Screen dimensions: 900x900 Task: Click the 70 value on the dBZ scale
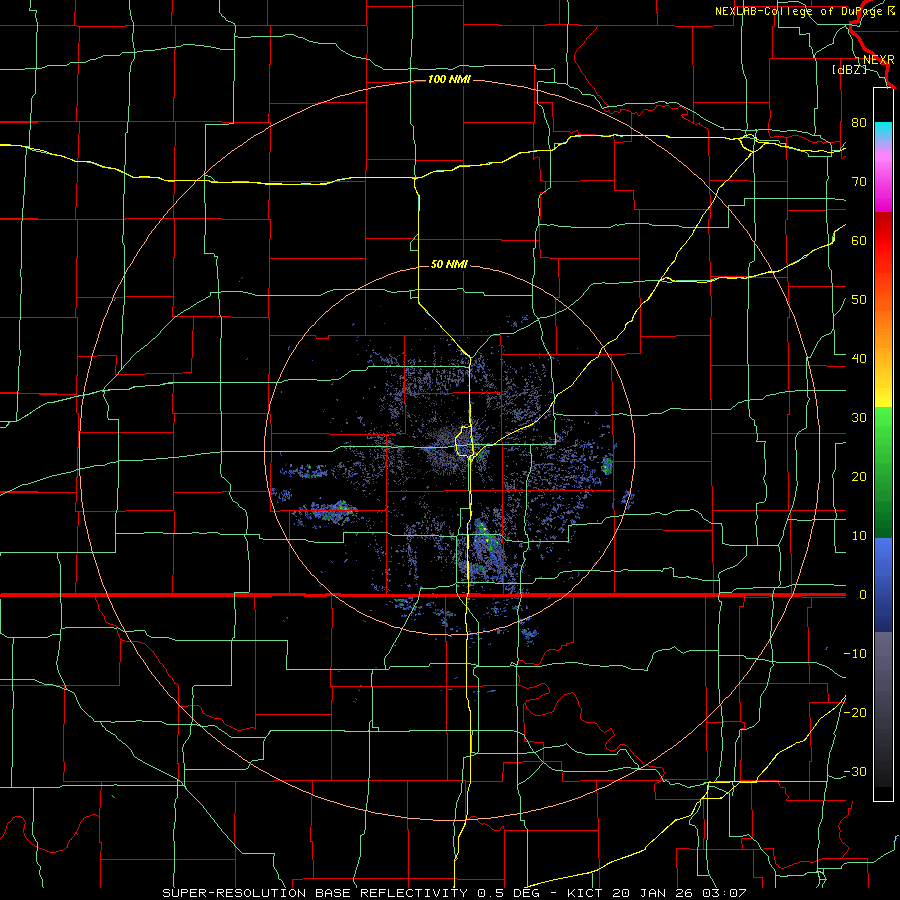tap(859, 182)
